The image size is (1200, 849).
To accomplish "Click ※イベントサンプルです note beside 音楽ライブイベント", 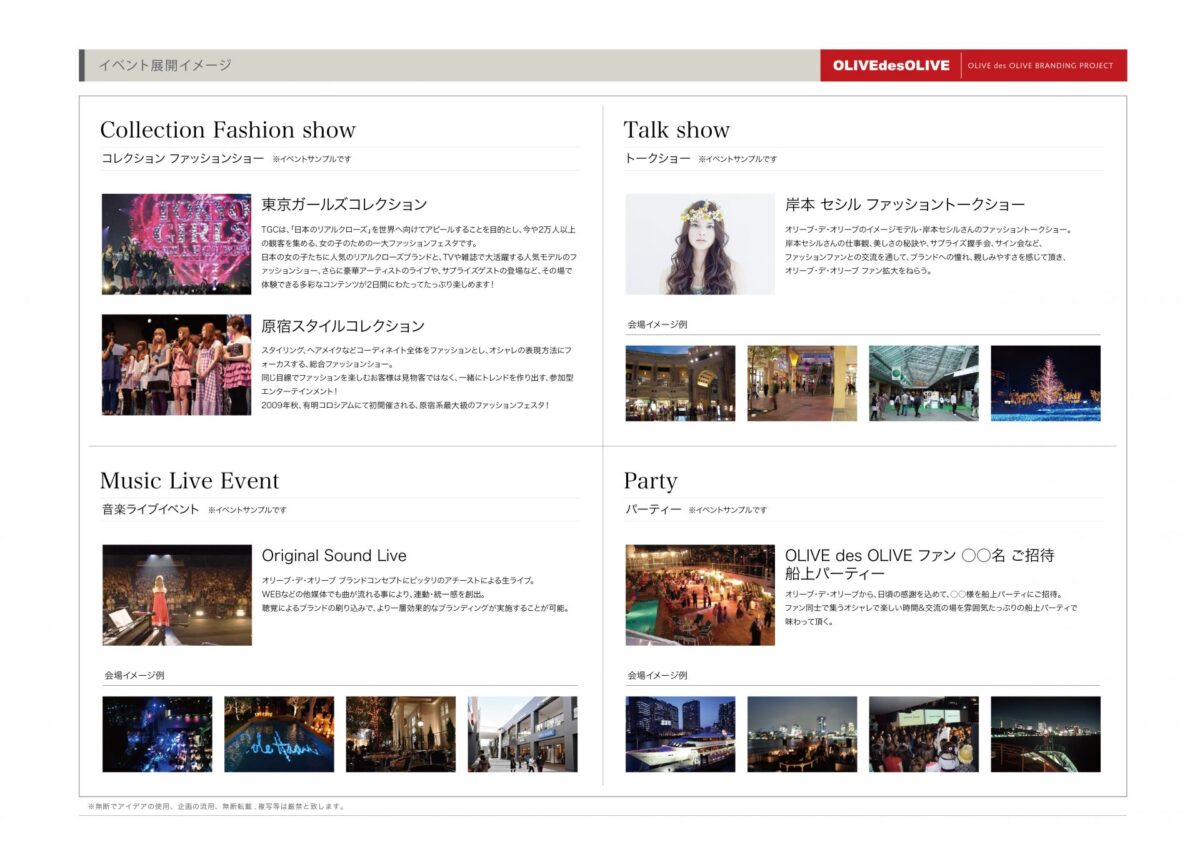I will pyautogui.click(x=247, y=511).
